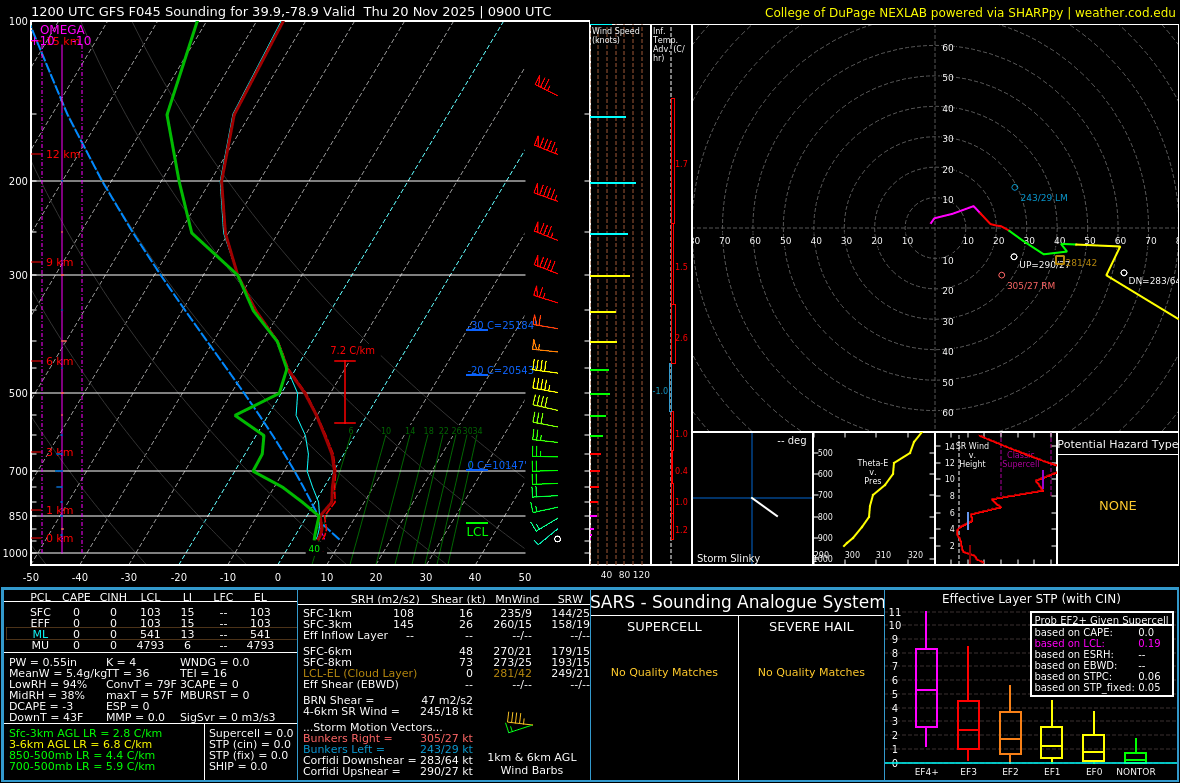This screenshot has height=783, width=1180.
Task: Click the blue 'Bunkers Left = 243/29 kt'
Action: click(388, 749)
